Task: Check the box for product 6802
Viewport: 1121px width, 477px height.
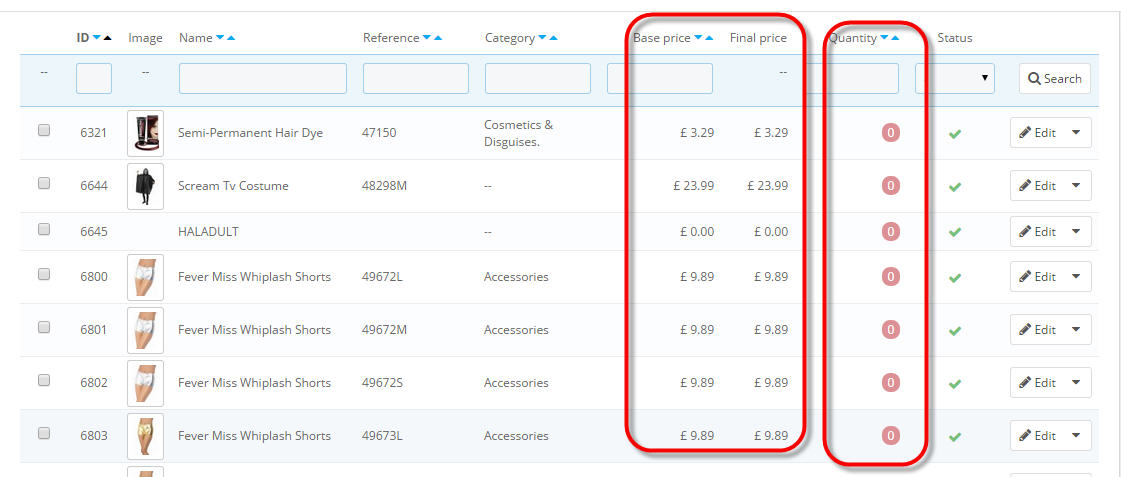Action: point(44,380)
